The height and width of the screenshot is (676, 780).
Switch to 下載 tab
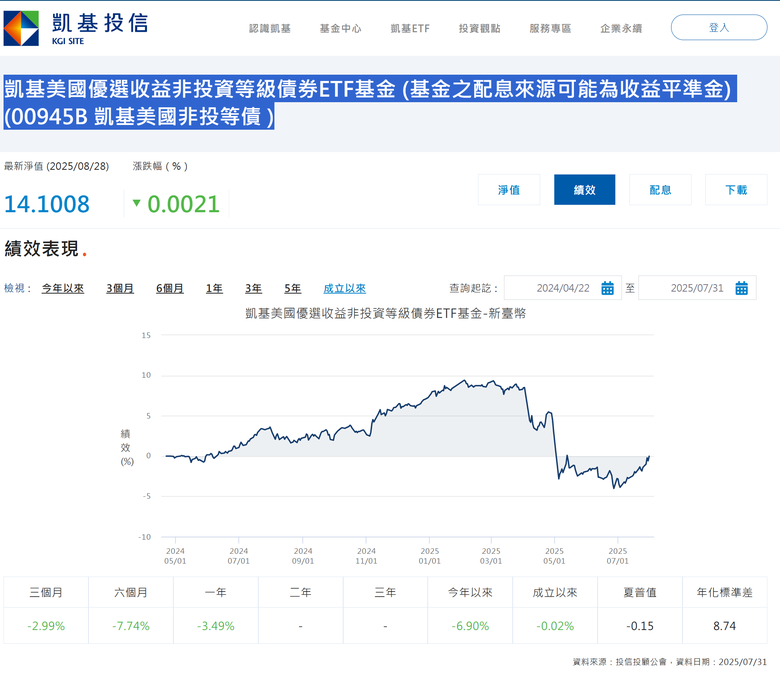coord(736,190)
